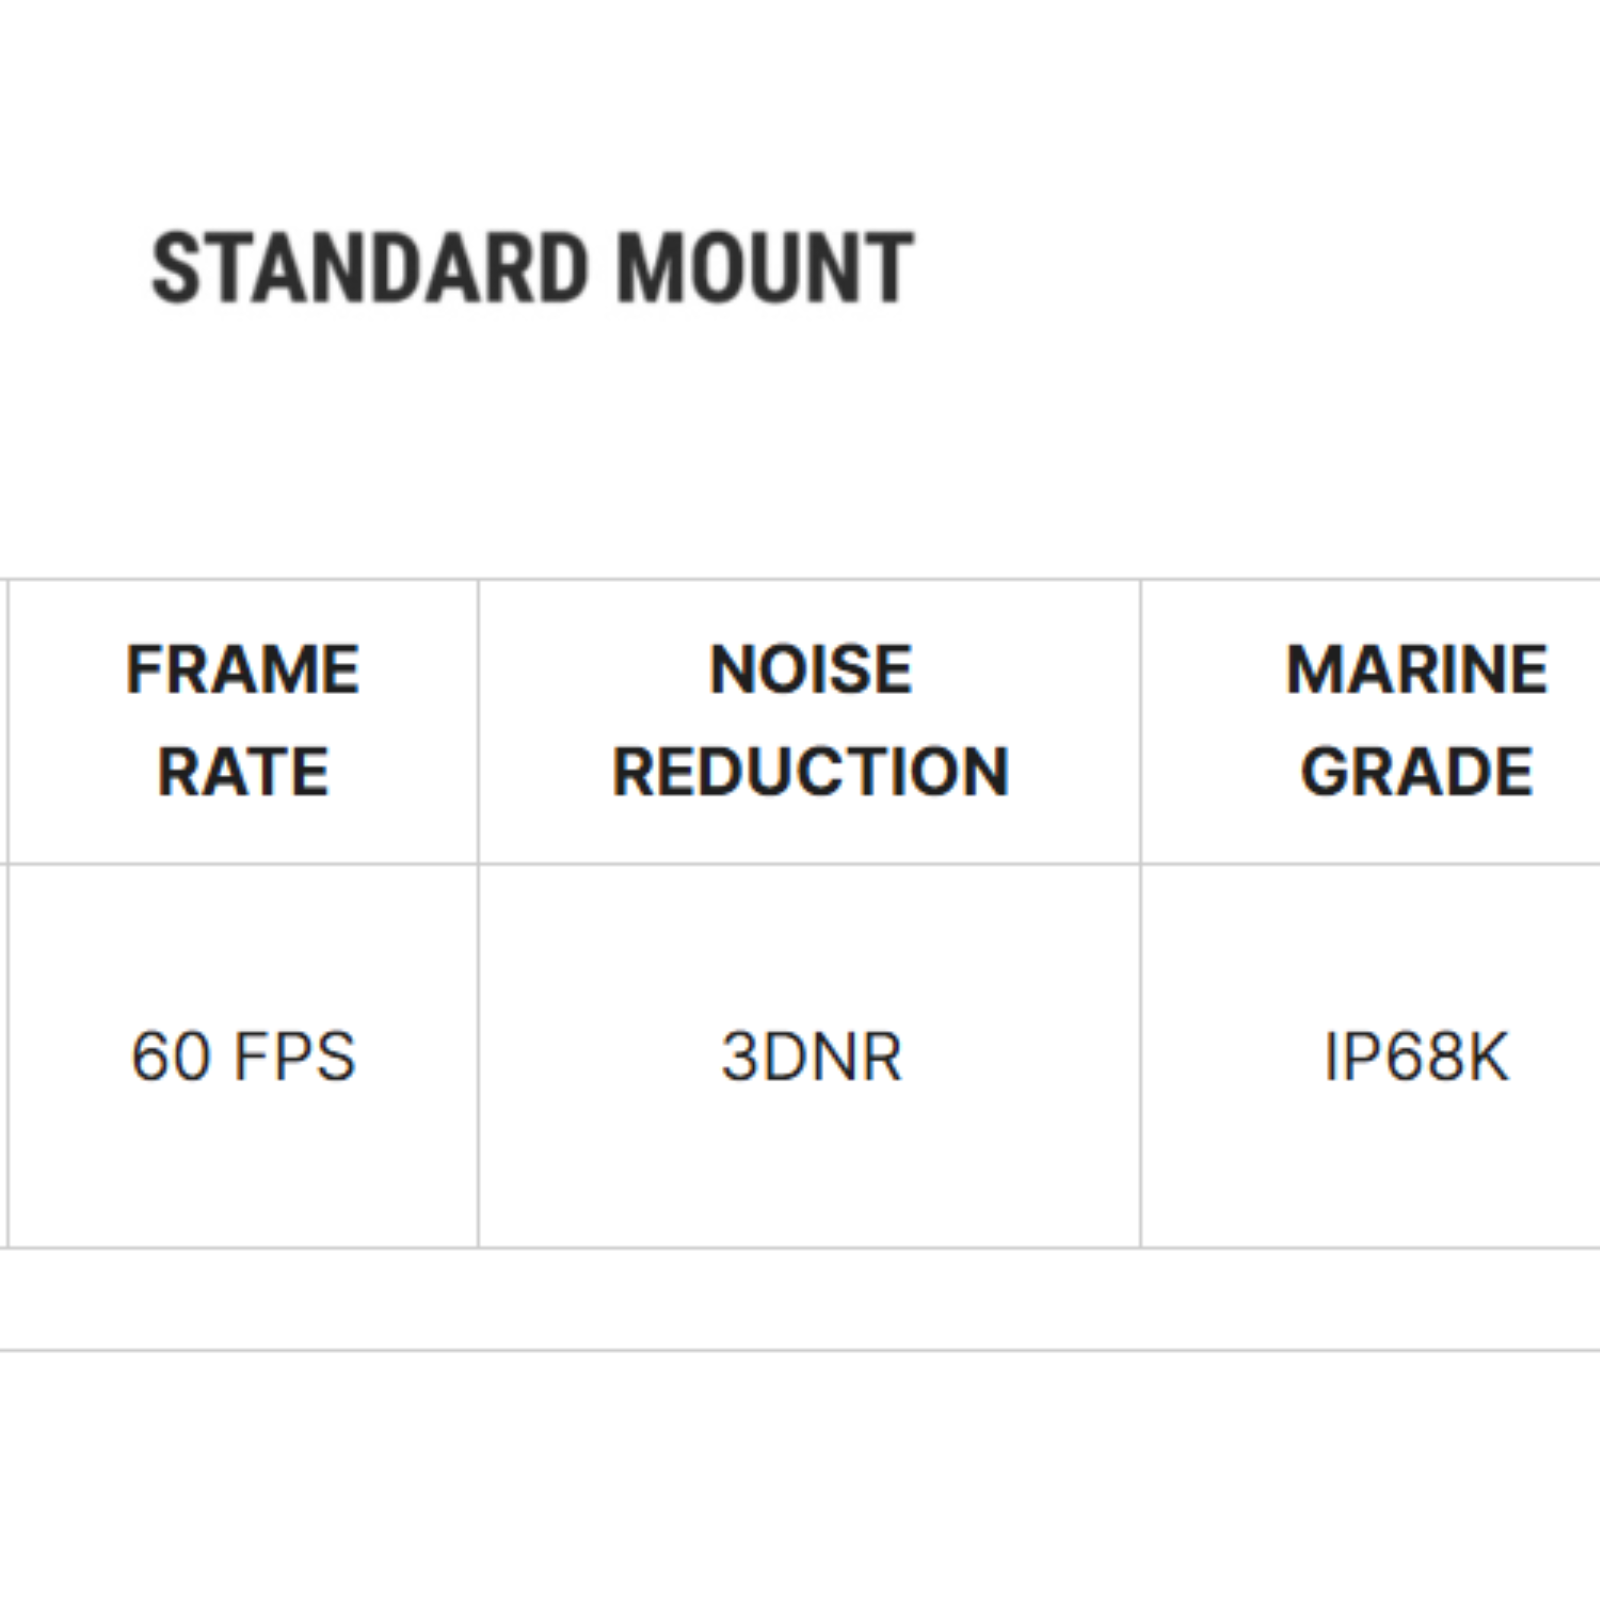Click the FPS text in the frame rate value
This screenshot has height=1600, width=1600.
(x=294, y=1056)
